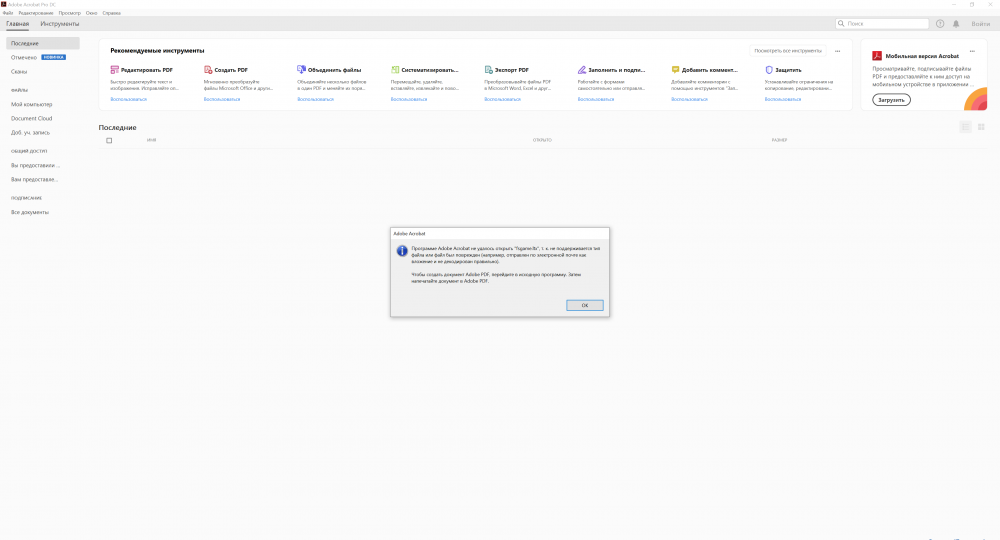Click the Защитить title text
This screenshot has height=540, width=1000.
(788, 70)
